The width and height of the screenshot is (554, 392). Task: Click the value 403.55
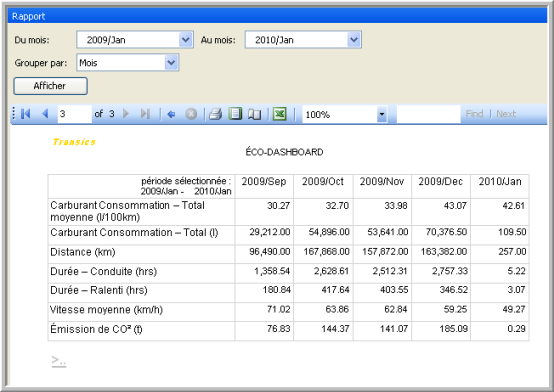point(394,290)
